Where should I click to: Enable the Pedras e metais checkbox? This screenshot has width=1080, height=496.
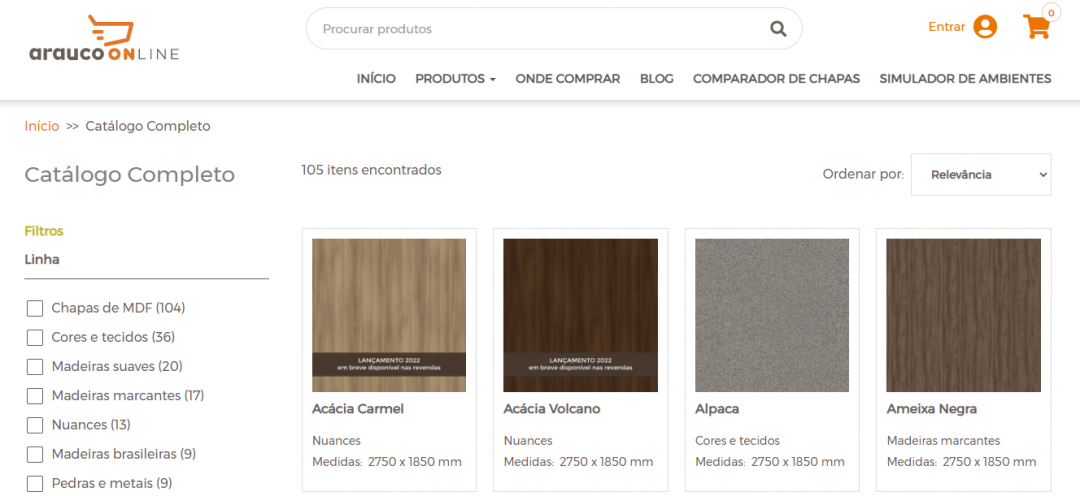pos(35,484)
